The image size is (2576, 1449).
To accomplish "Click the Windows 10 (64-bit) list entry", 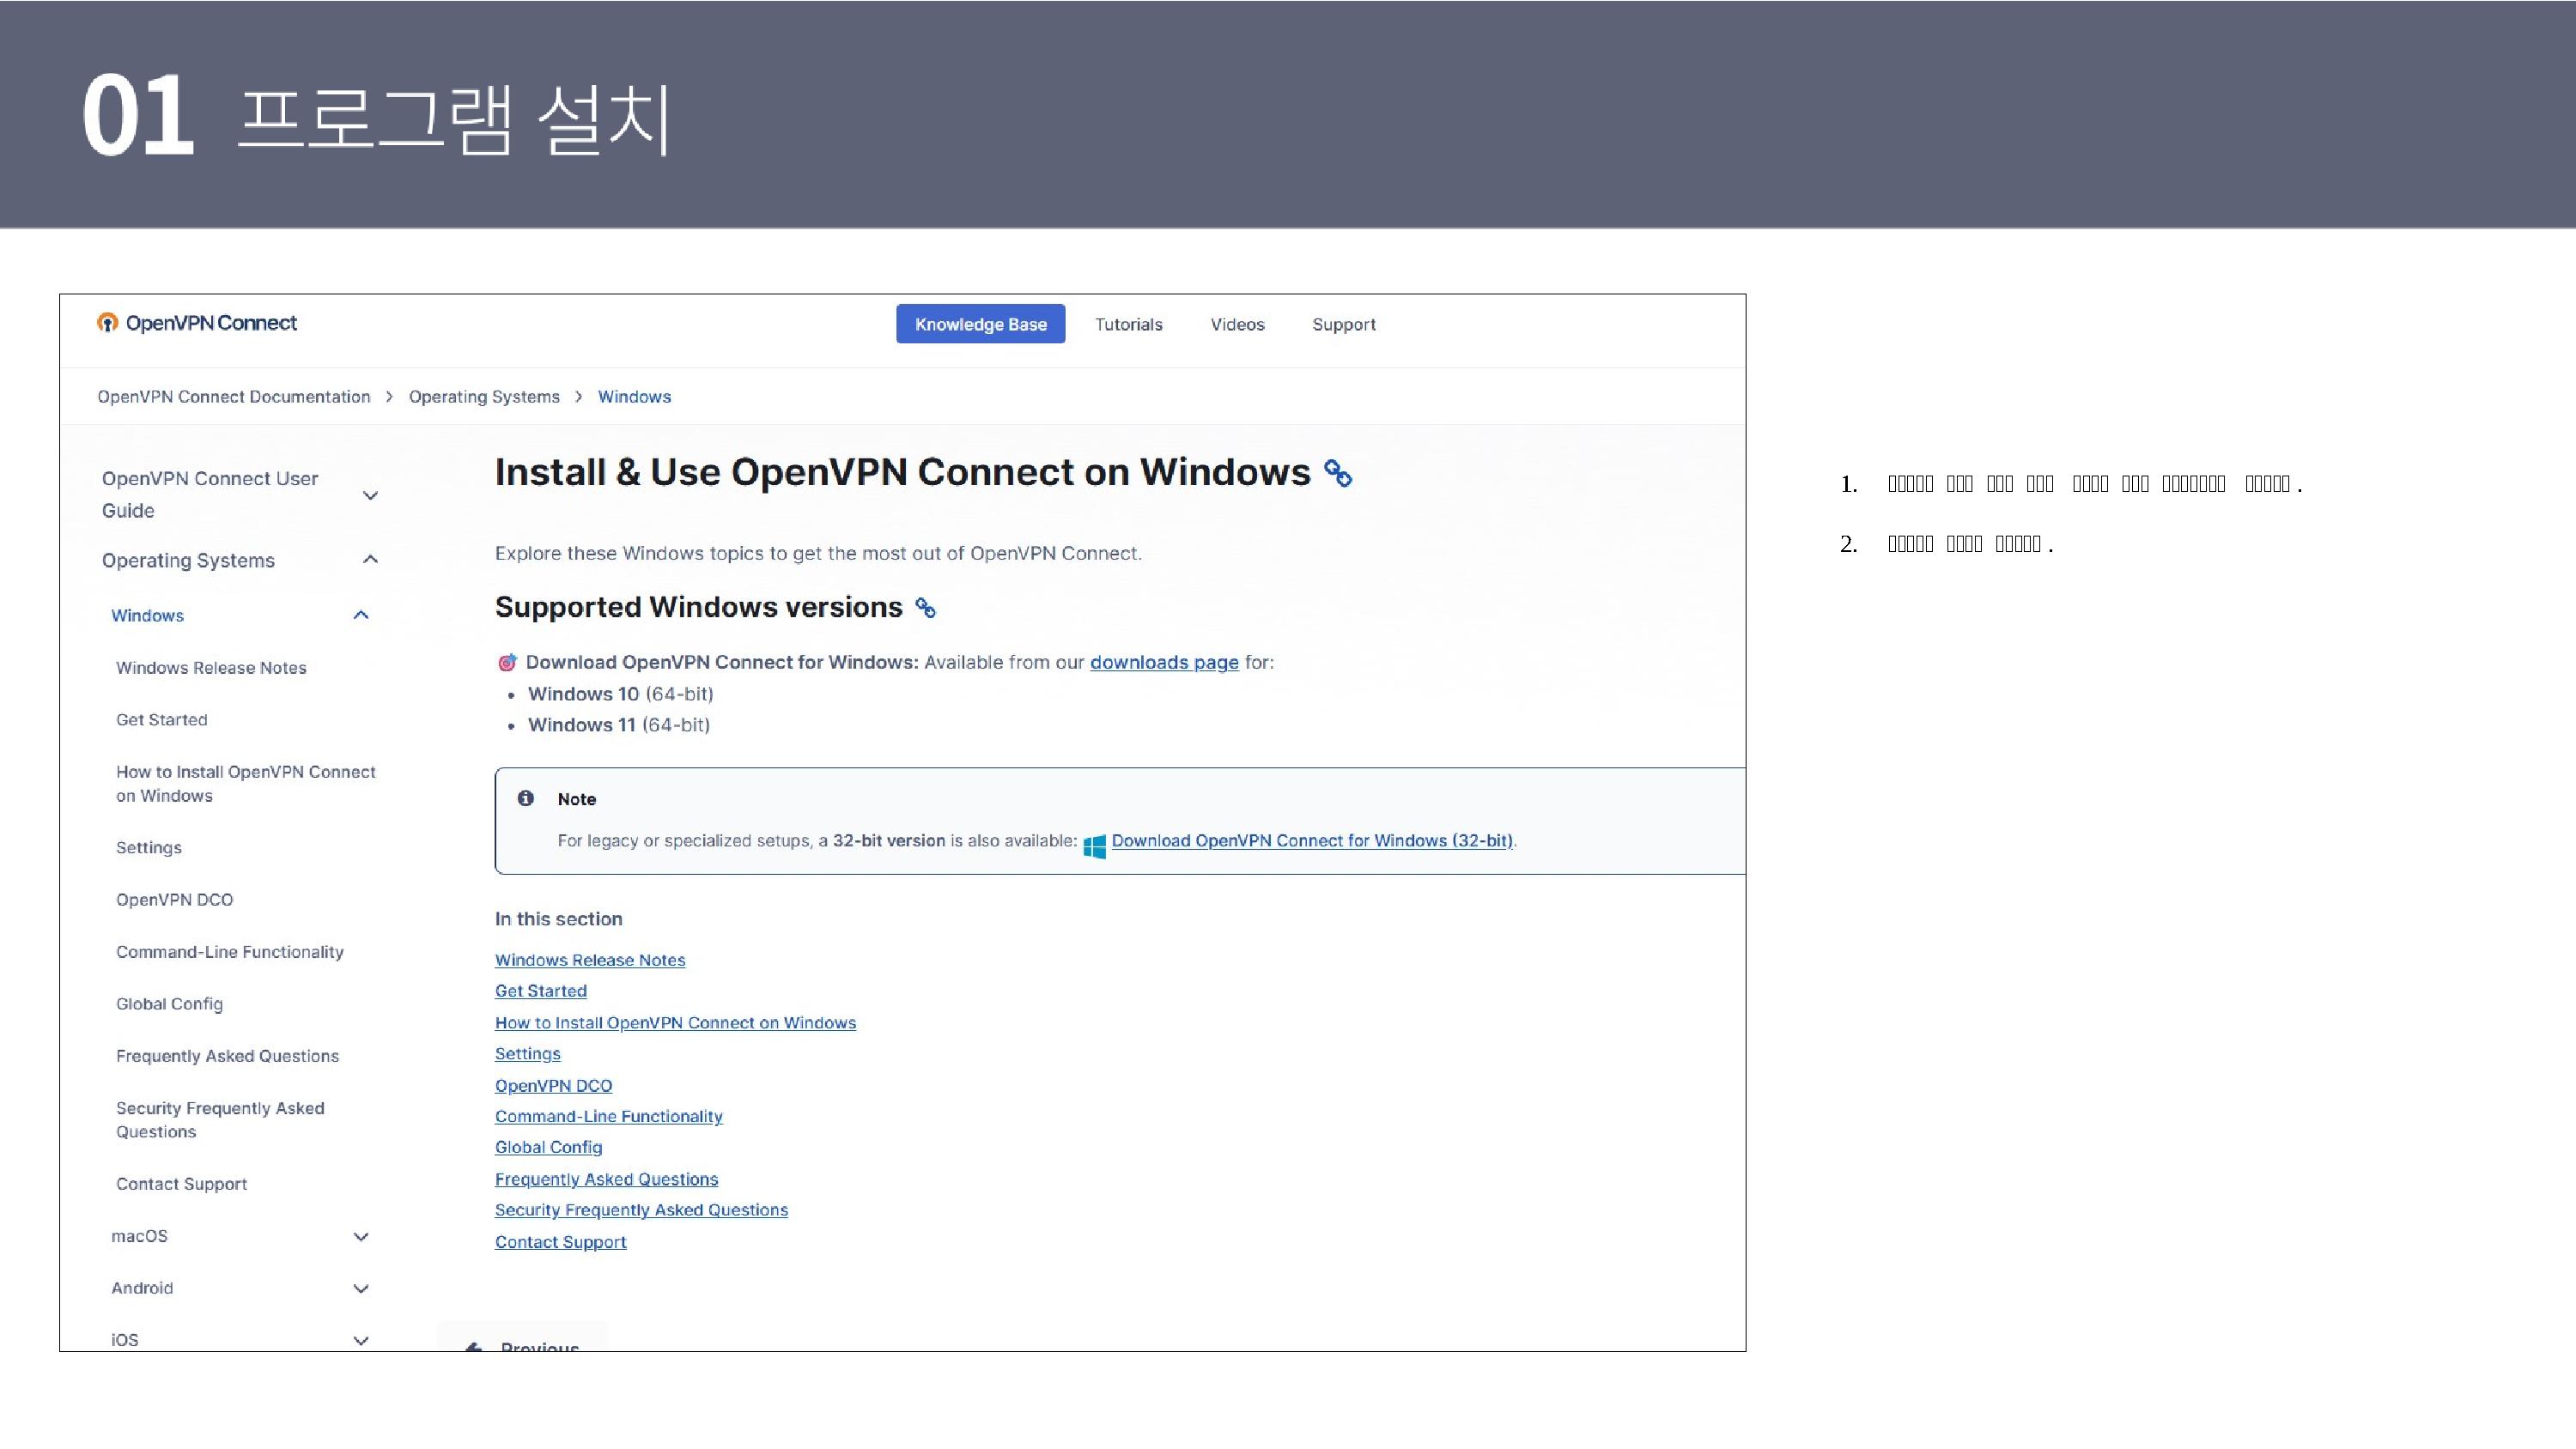I will (x=620, y=694).
